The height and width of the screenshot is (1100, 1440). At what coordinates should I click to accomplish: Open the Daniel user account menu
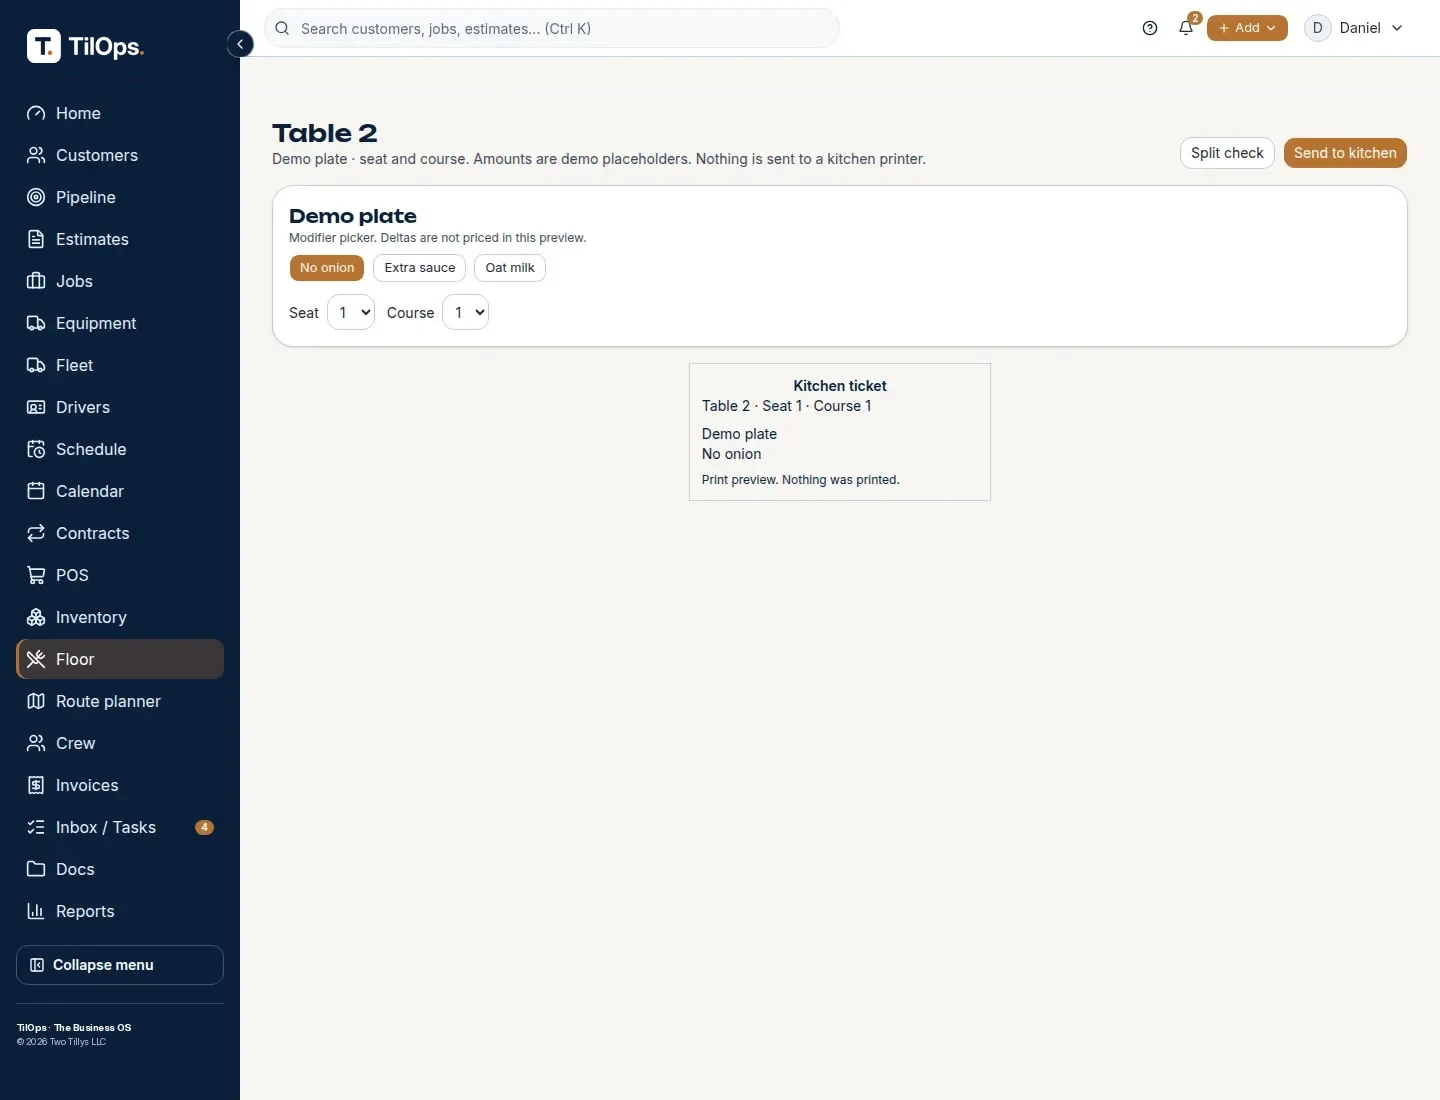point(1355,28)
